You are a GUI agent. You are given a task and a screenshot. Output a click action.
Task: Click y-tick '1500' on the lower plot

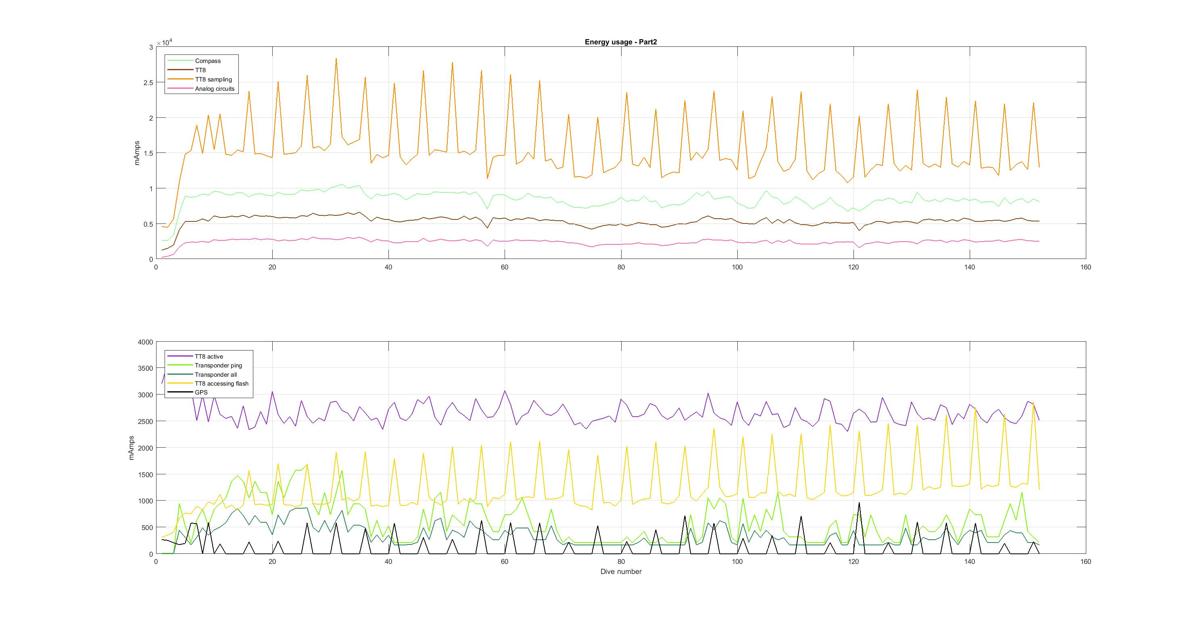coord(145,475)
